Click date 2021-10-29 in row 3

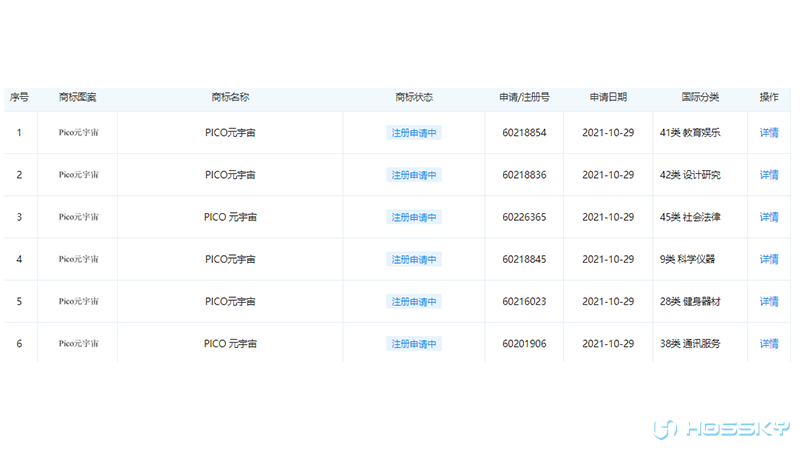[x=608, y=217]
